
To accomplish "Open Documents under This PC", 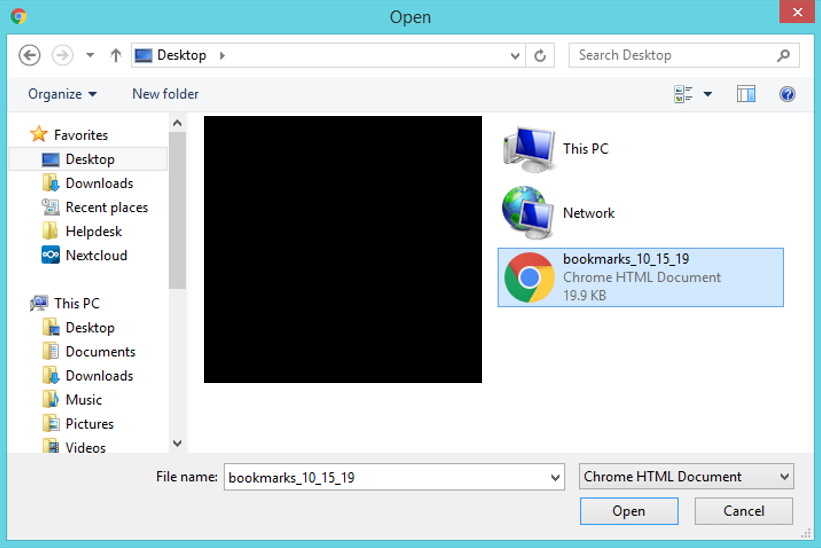I will tap(100, 352).
